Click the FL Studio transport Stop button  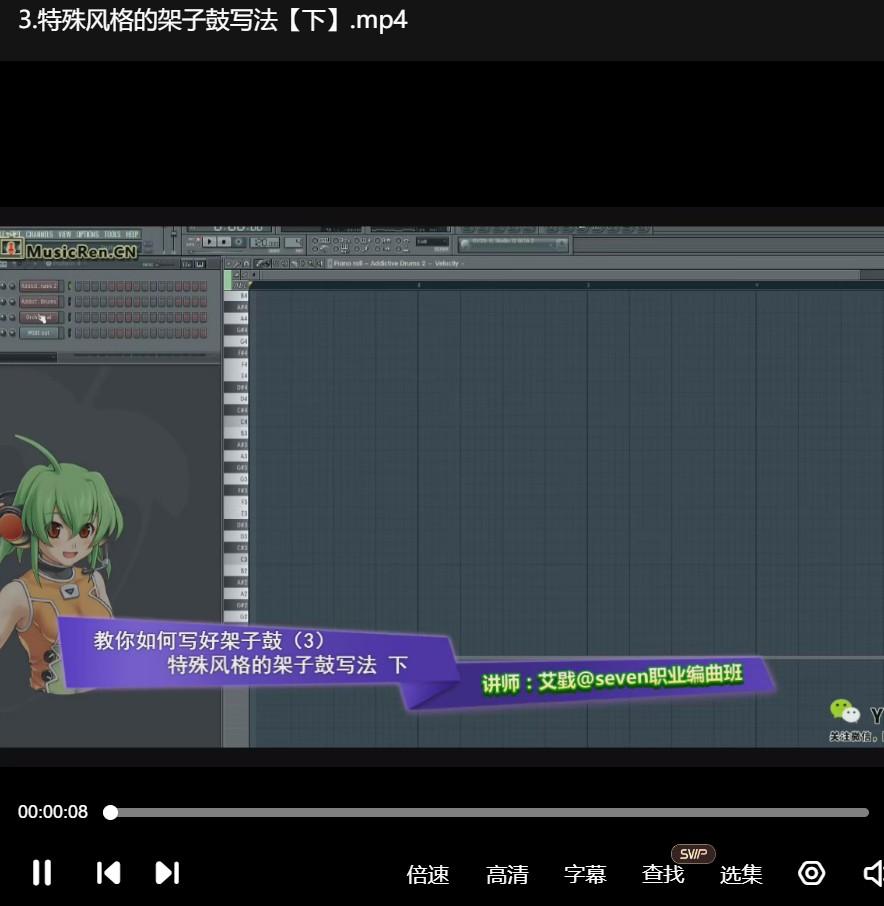click(224, 242)
